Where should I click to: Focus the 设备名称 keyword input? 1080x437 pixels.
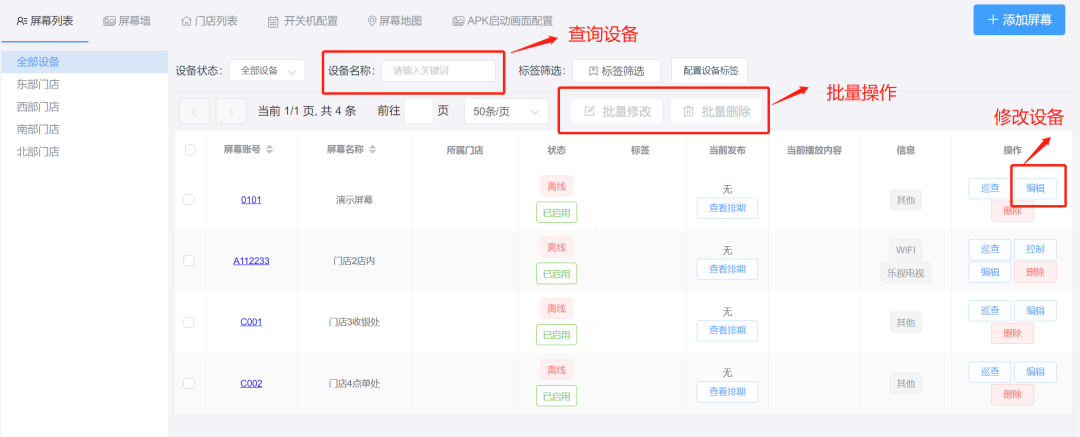coord(439,70)
